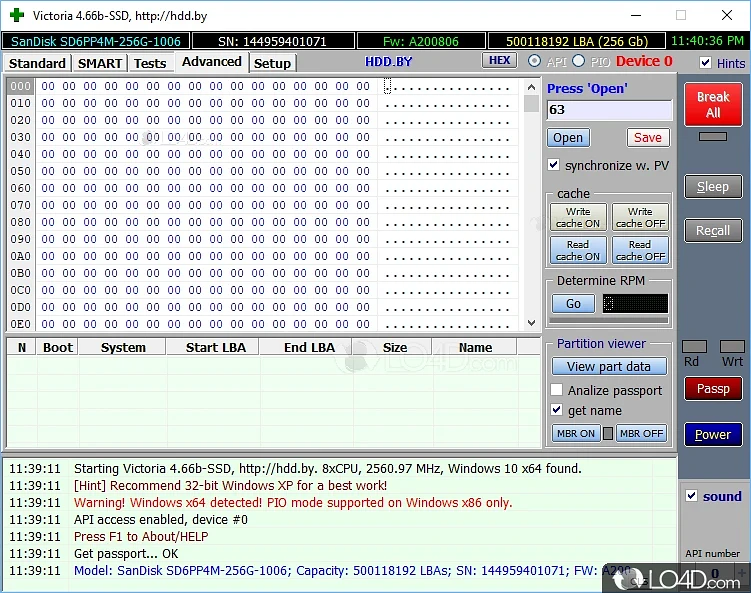The height and width of the screenshot is (593, 751).
Task: Click the 'Press F1 to About/HELP' log line
Action: click(x=141, y=536)
